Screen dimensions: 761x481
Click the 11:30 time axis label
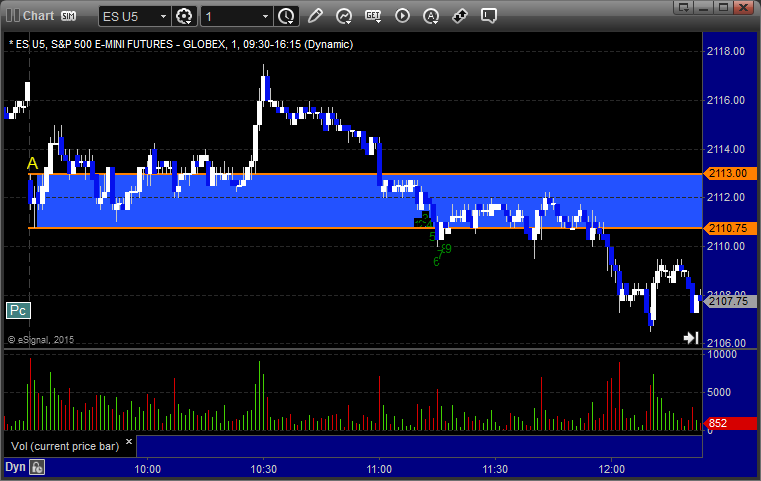coord(495,469)
